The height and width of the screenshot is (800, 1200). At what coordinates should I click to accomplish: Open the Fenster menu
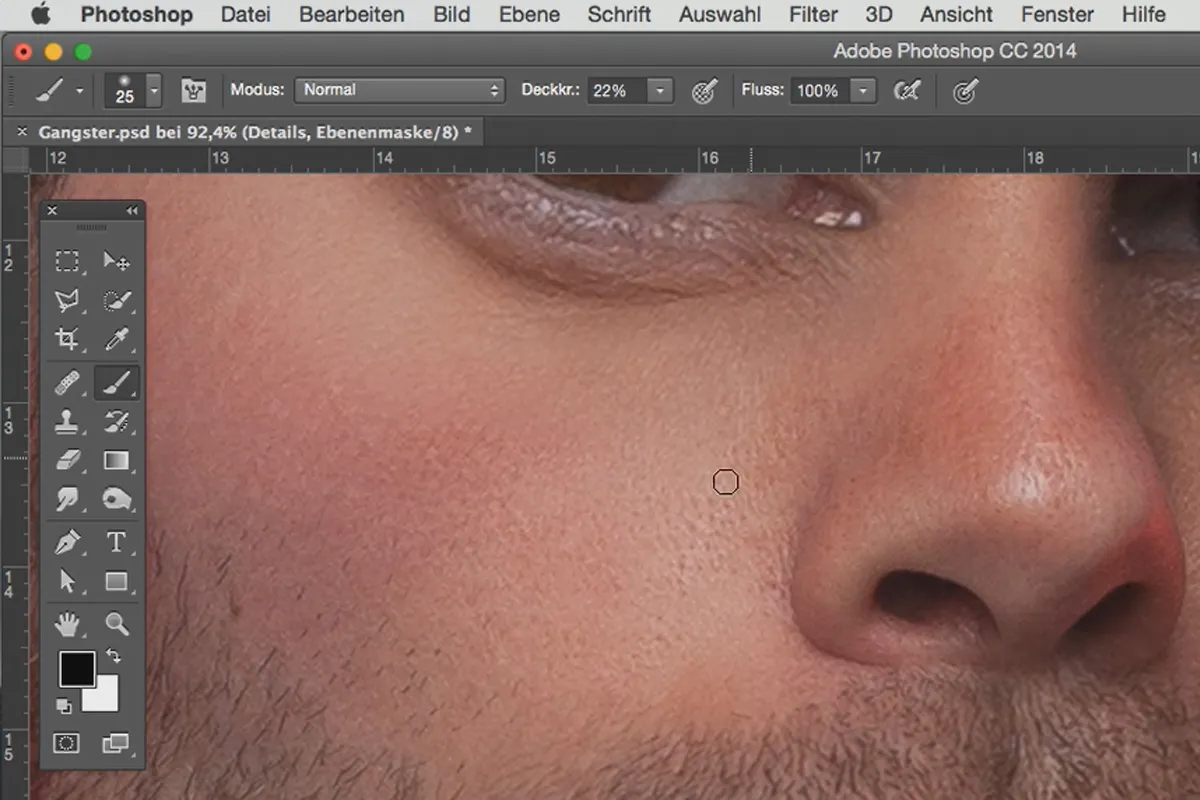1057,14
